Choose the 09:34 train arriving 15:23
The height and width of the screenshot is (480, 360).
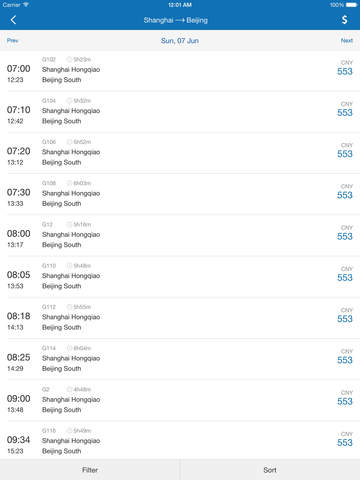click(x=180, y=441)
